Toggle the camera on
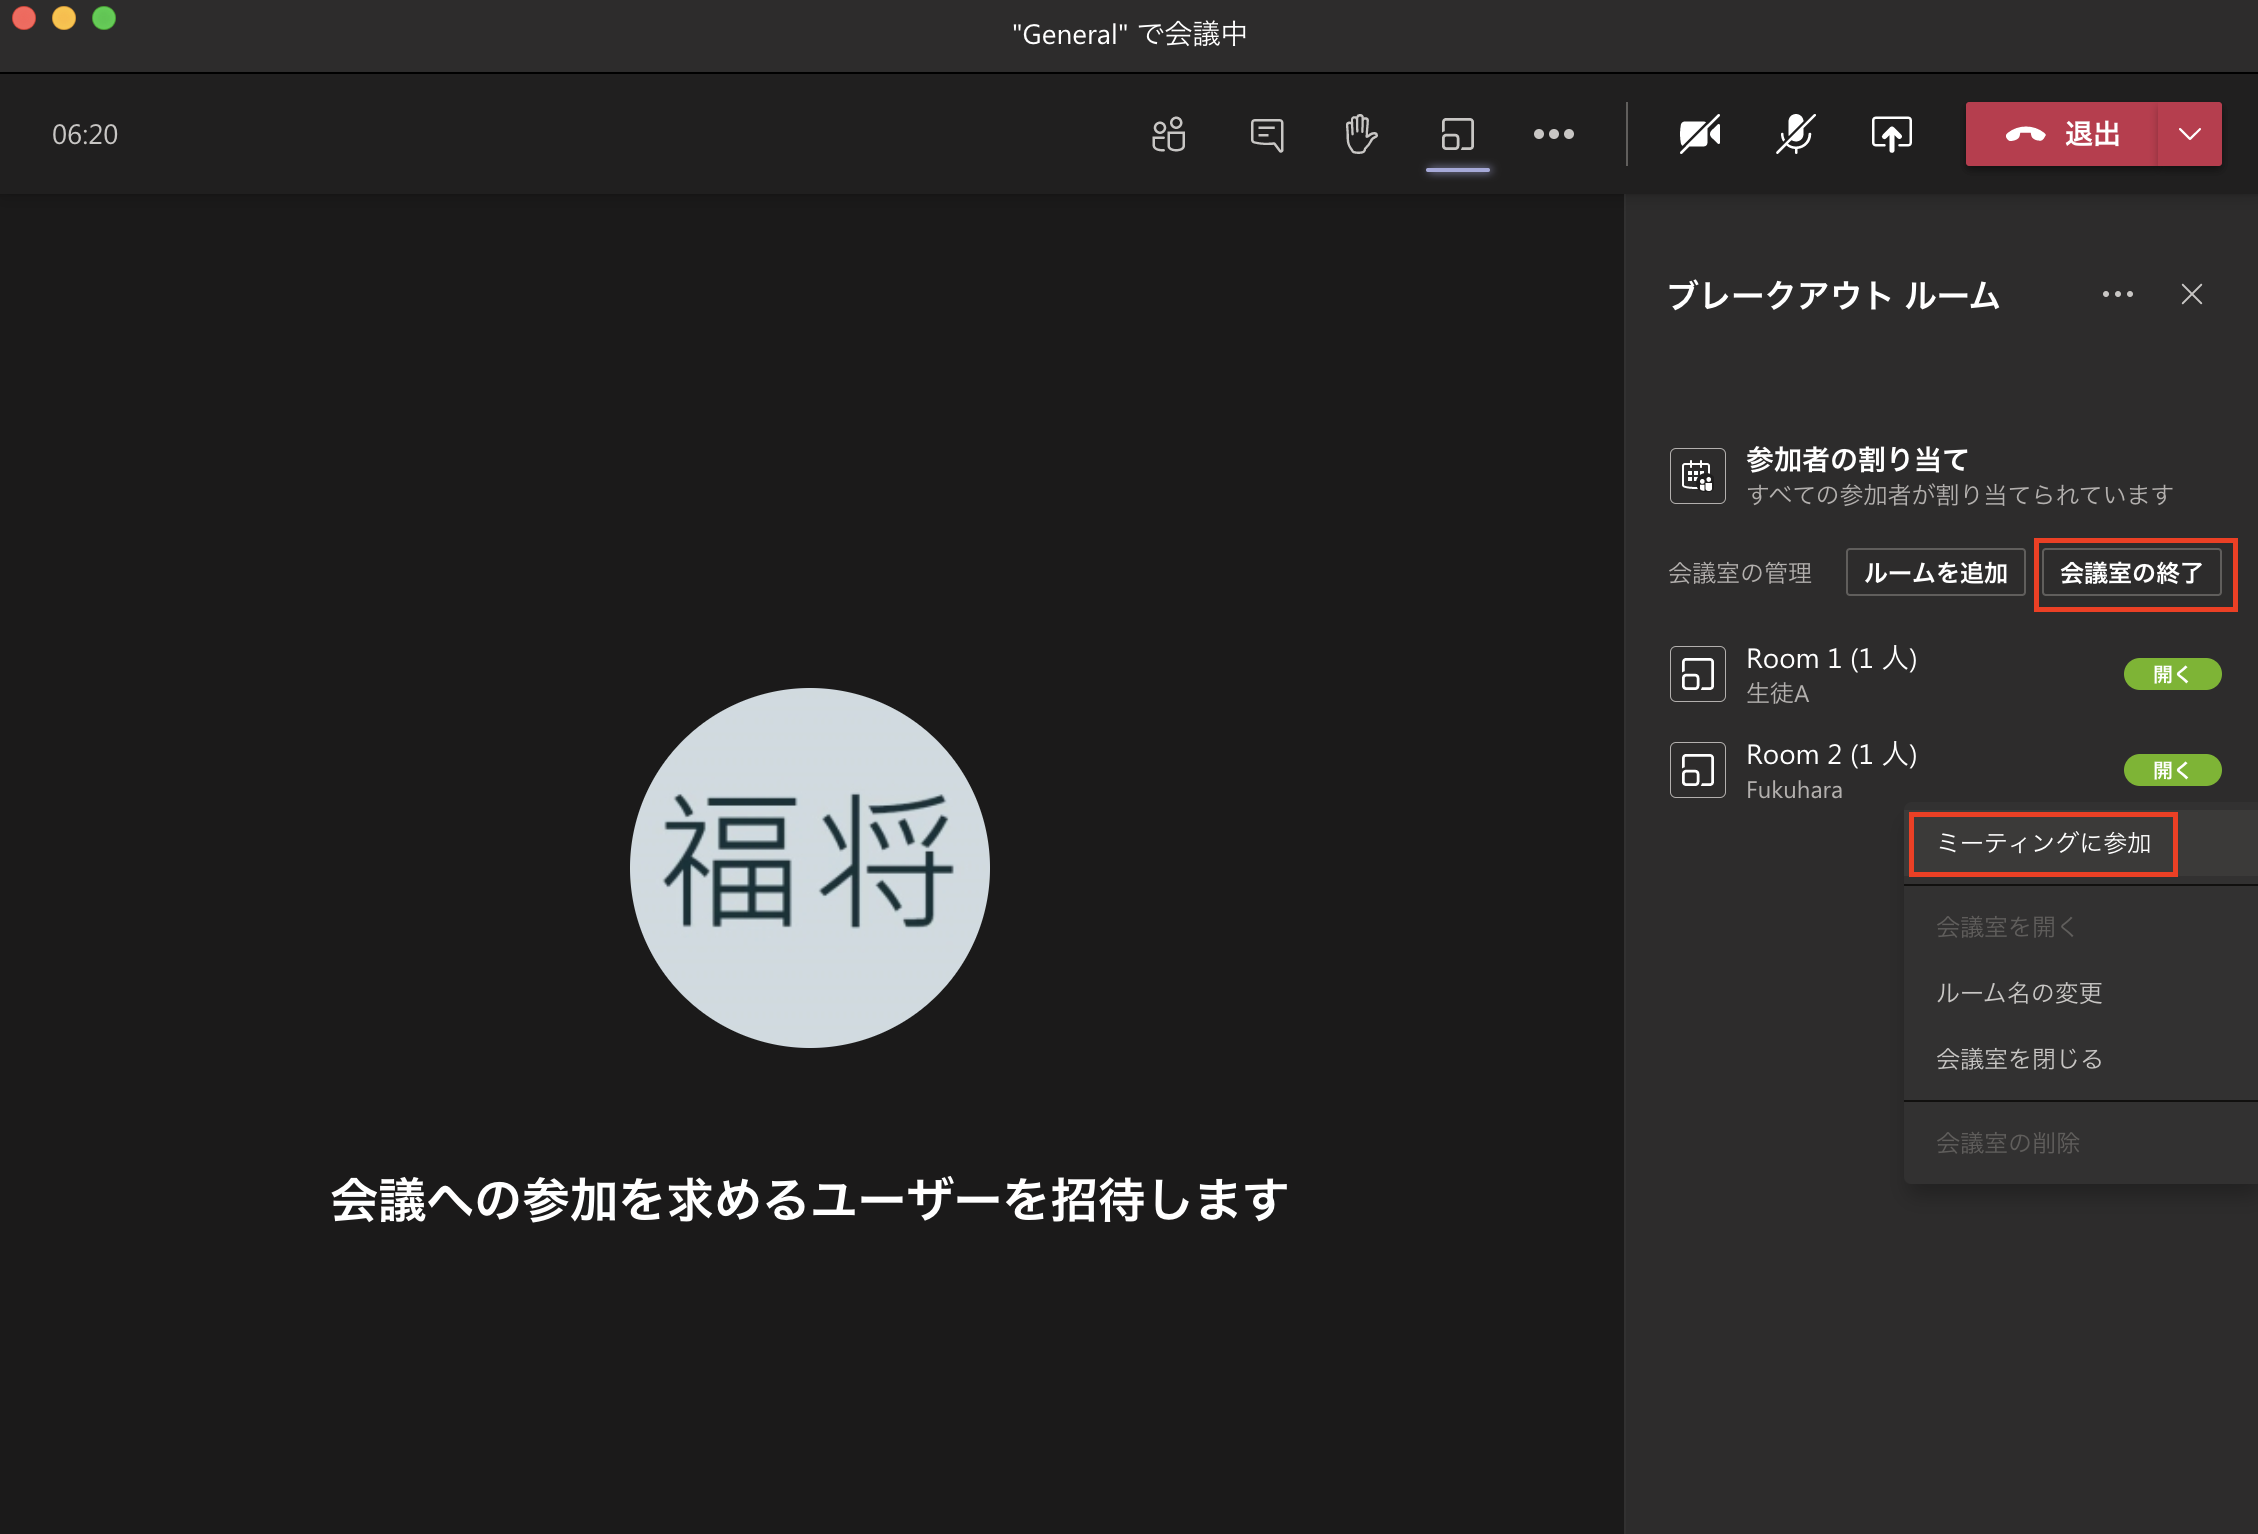The width and height of the screenshot is (2258, 1534). (1700, 133)
